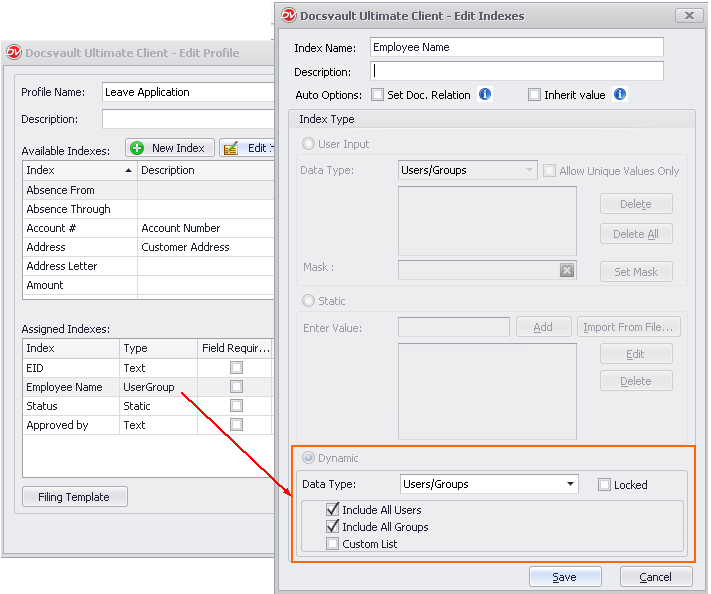Image resolution: width=711 pixels, height=594 pixels.
Task: Toggle Field Required for Approved by row
Action: [236, 424]
